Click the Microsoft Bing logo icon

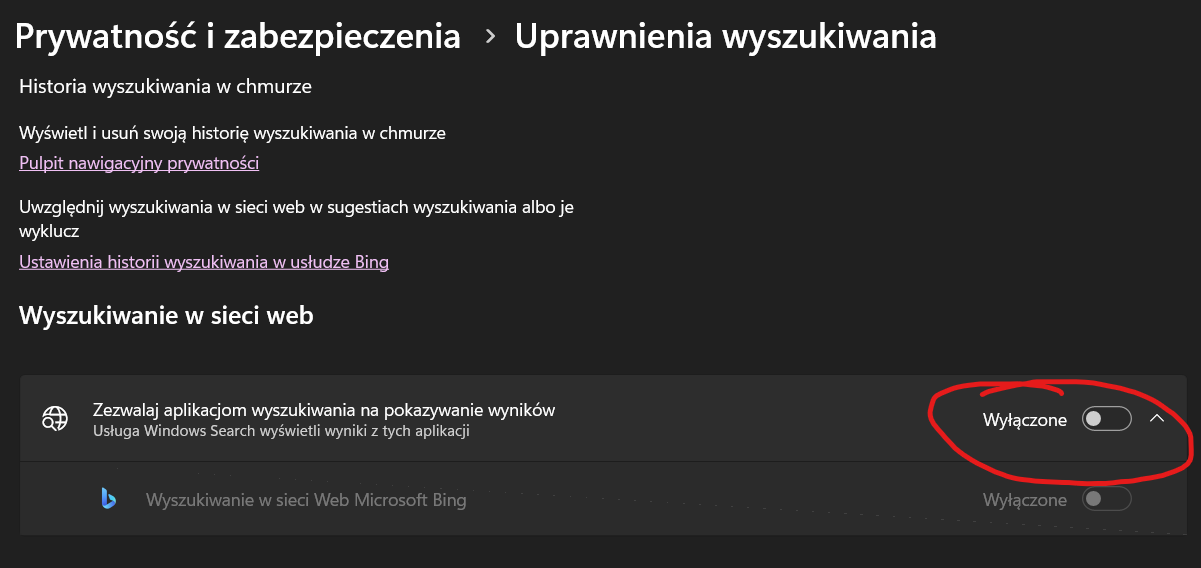pos(108,499)
